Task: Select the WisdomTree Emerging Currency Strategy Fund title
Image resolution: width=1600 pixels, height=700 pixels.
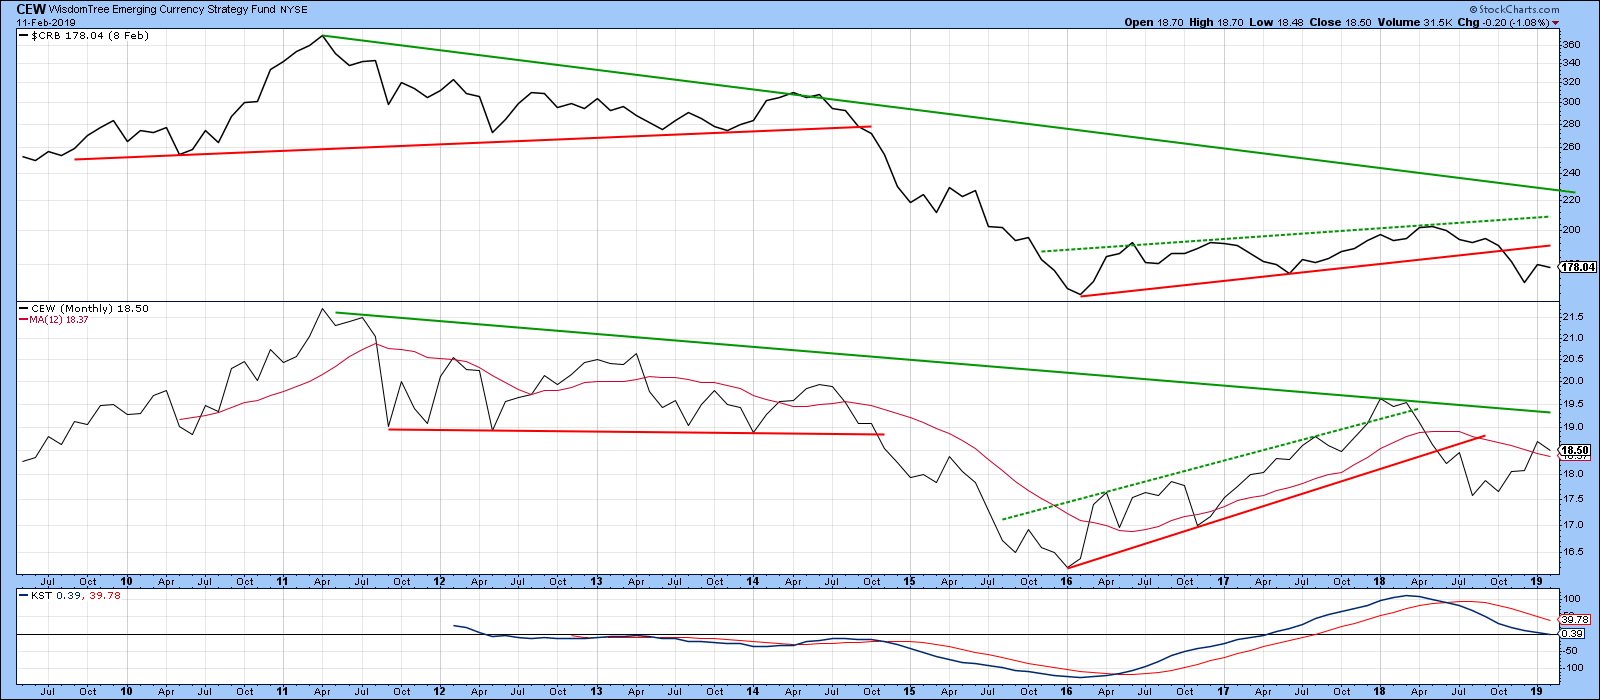Action: tap(162, 9)
